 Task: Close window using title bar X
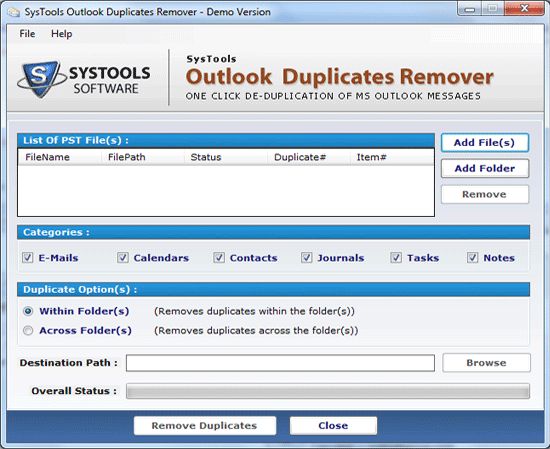(524, 9)
